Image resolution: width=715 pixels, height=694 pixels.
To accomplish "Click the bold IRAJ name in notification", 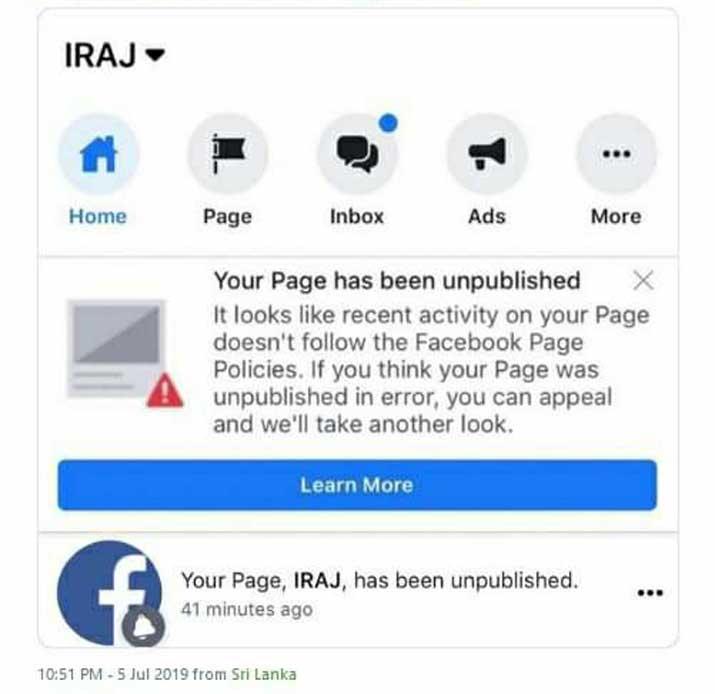I will coord(317,580).
